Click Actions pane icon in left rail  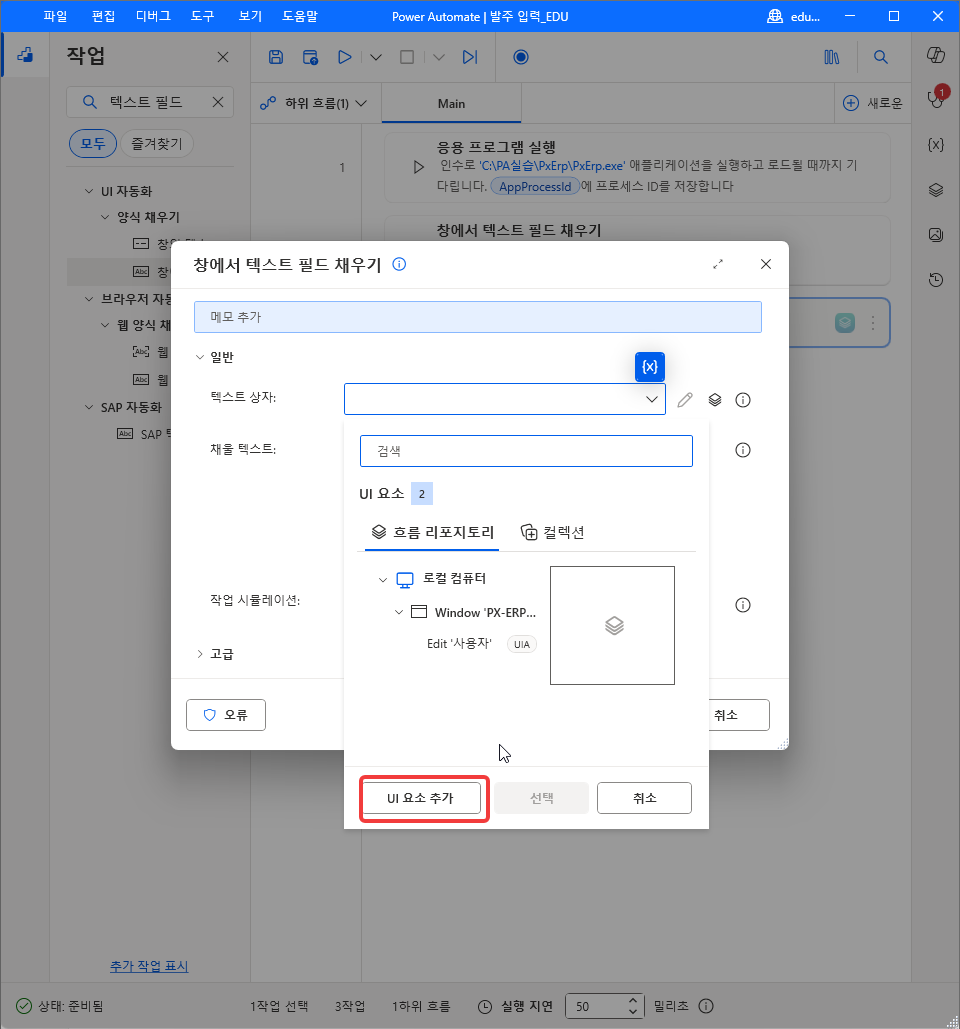[x=25, y=55]
